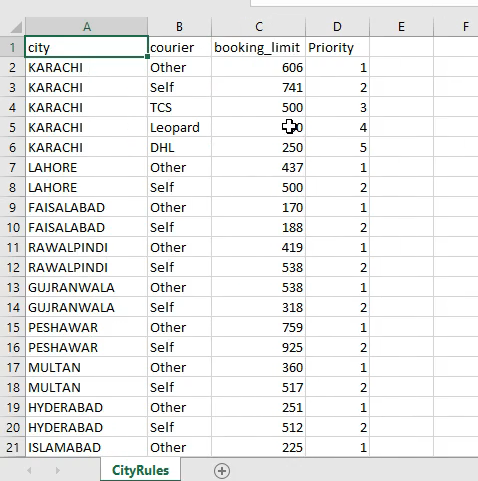Select row 5 header
This screenshot has width=478, height=481.
(x=13, y=127)
